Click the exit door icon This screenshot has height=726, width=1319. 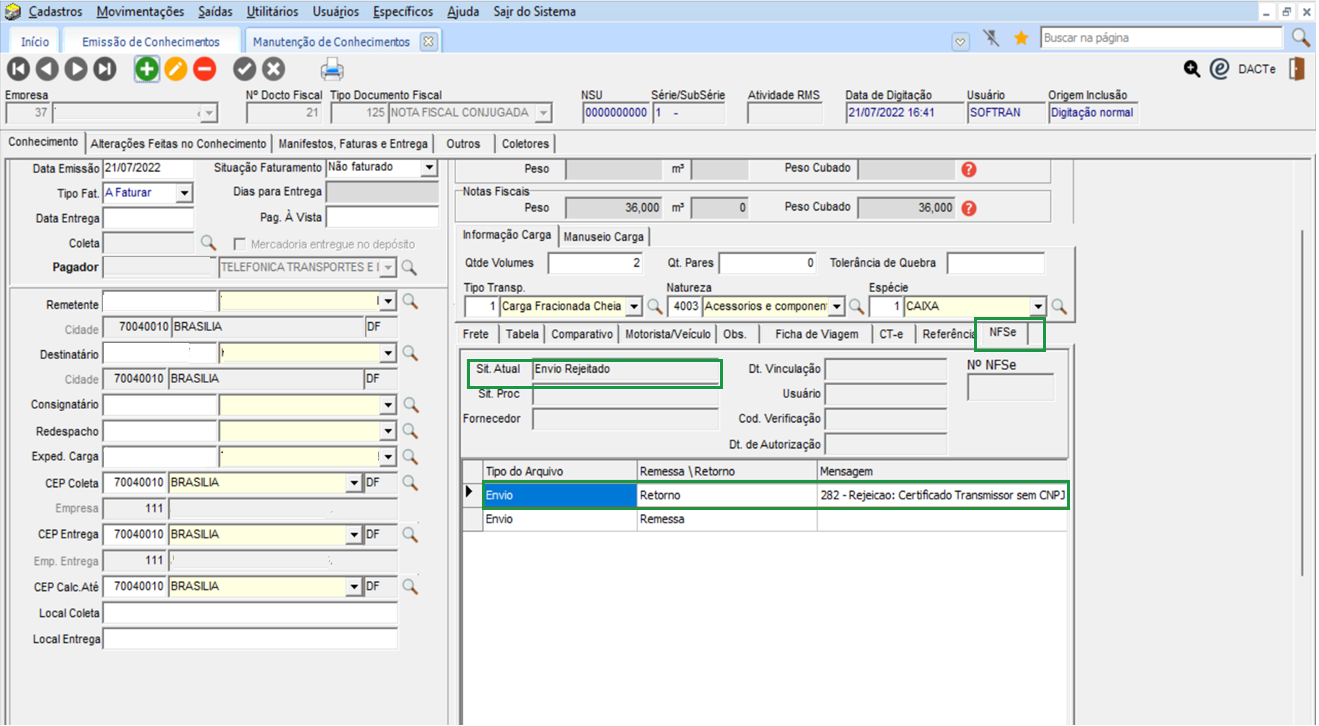point(1296,69)
